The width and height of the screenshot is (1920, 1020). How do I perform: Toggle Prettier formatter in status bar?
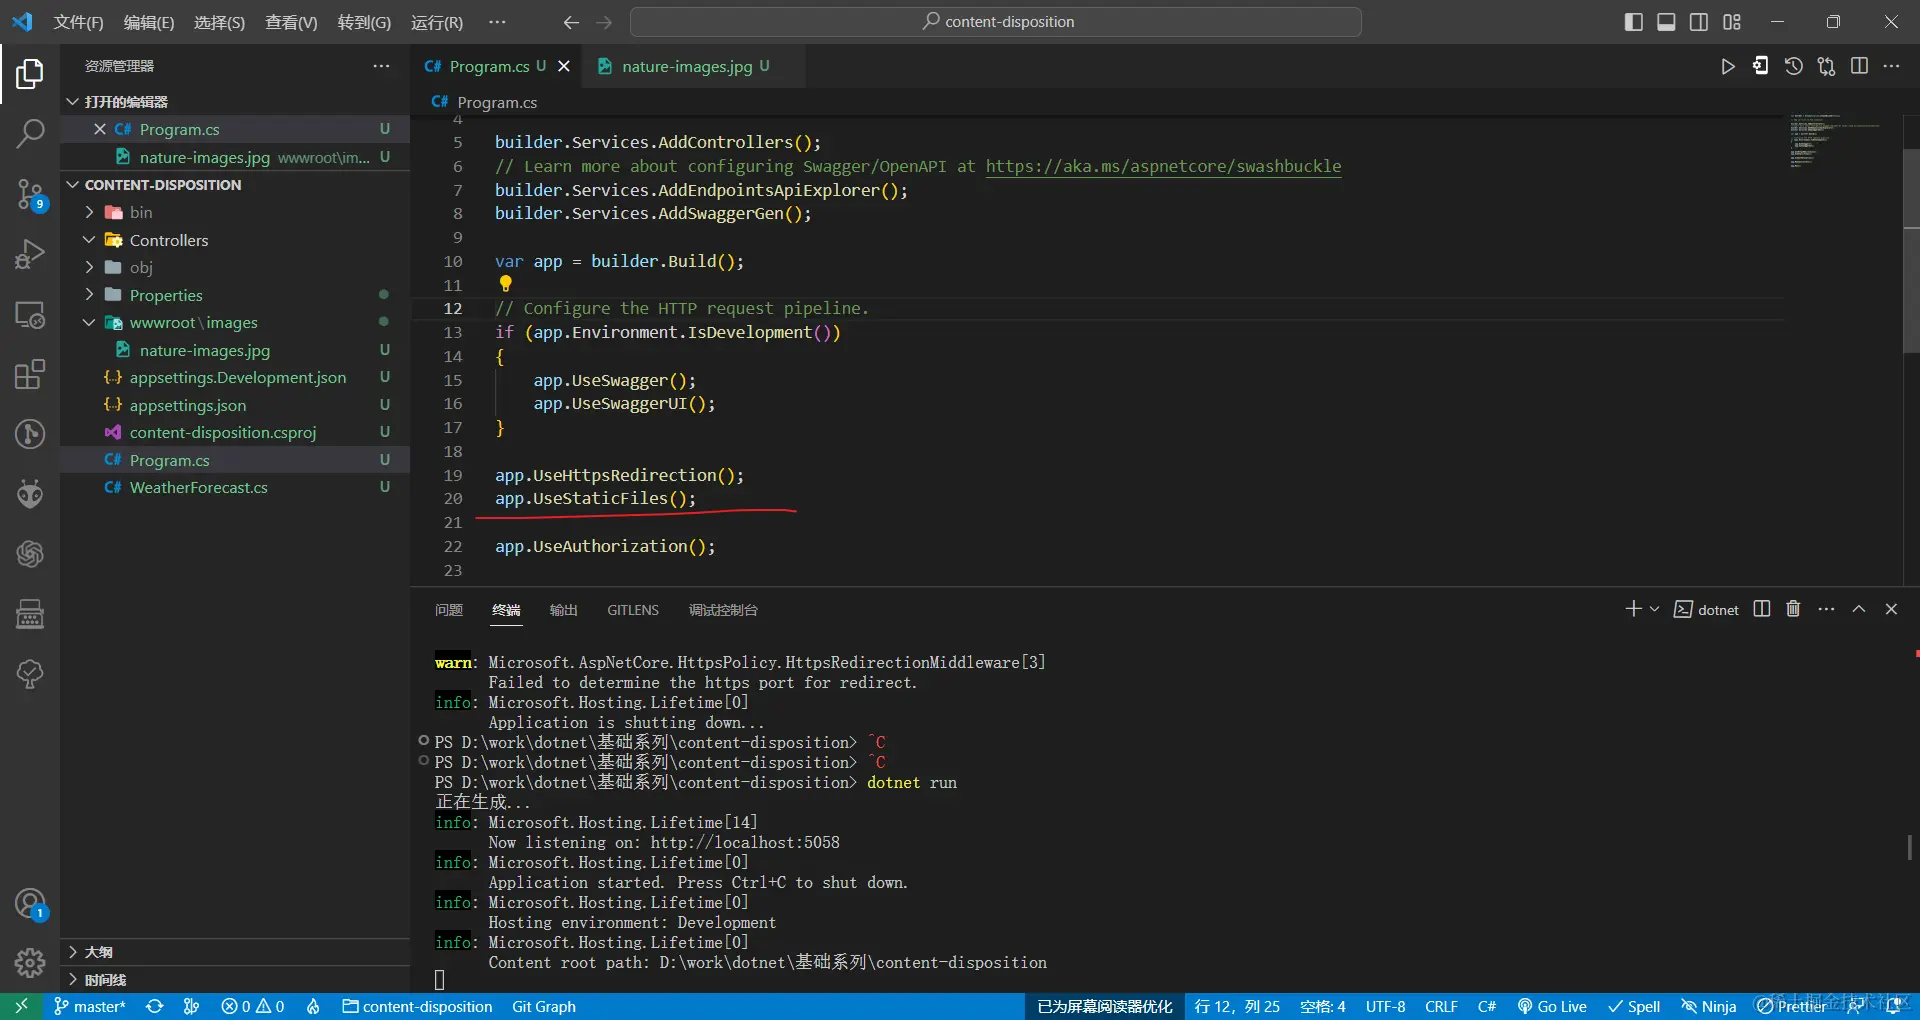[1792, 1006]
